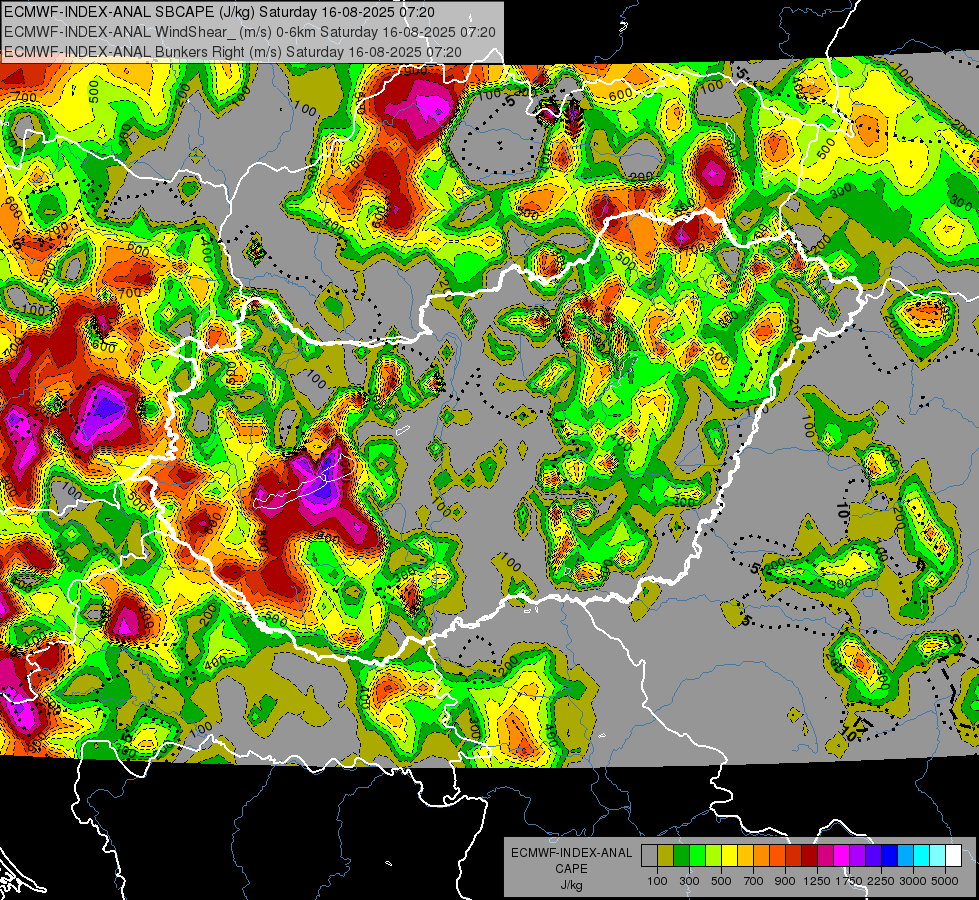Click the legend value 900
The height and width of the screenshot is (900, 979).
[x=785, y=881]
